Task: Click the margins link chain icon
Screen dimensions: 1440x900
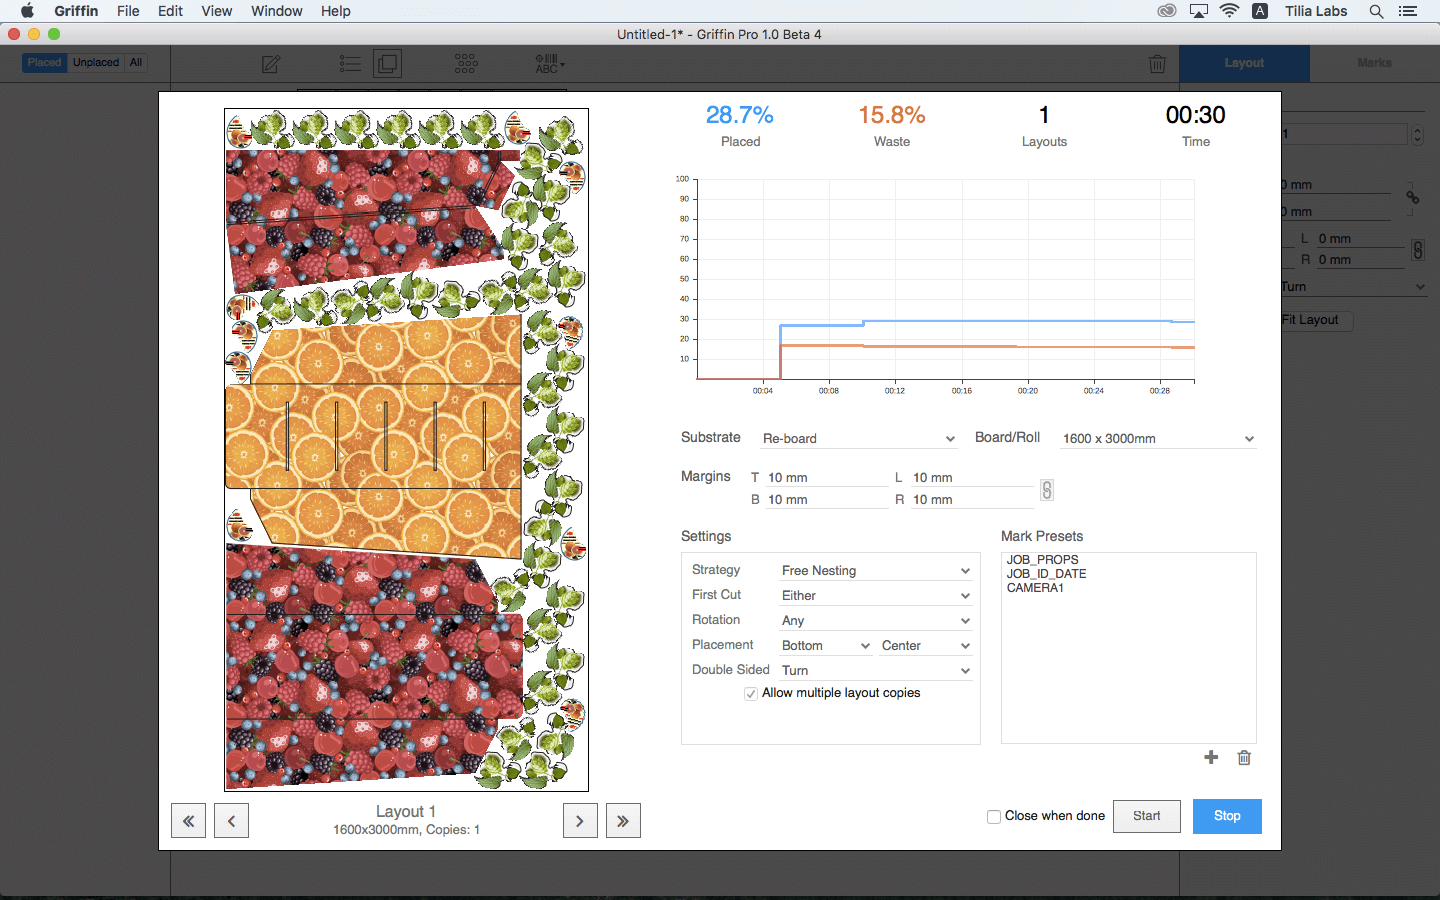Action: [1047, 490]
